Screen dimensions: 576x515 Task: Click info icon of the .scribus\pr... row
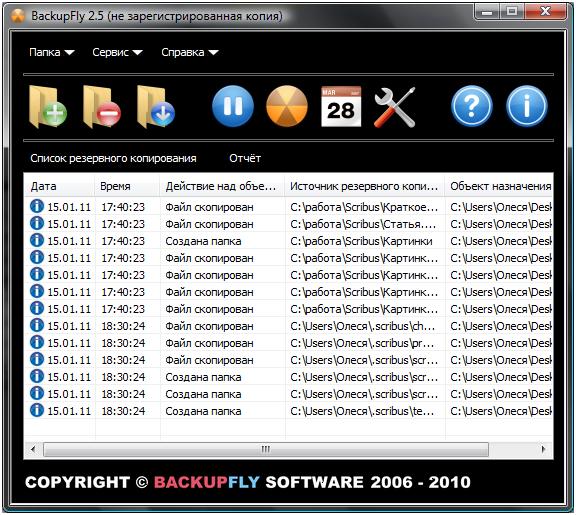tap(37, 342)
